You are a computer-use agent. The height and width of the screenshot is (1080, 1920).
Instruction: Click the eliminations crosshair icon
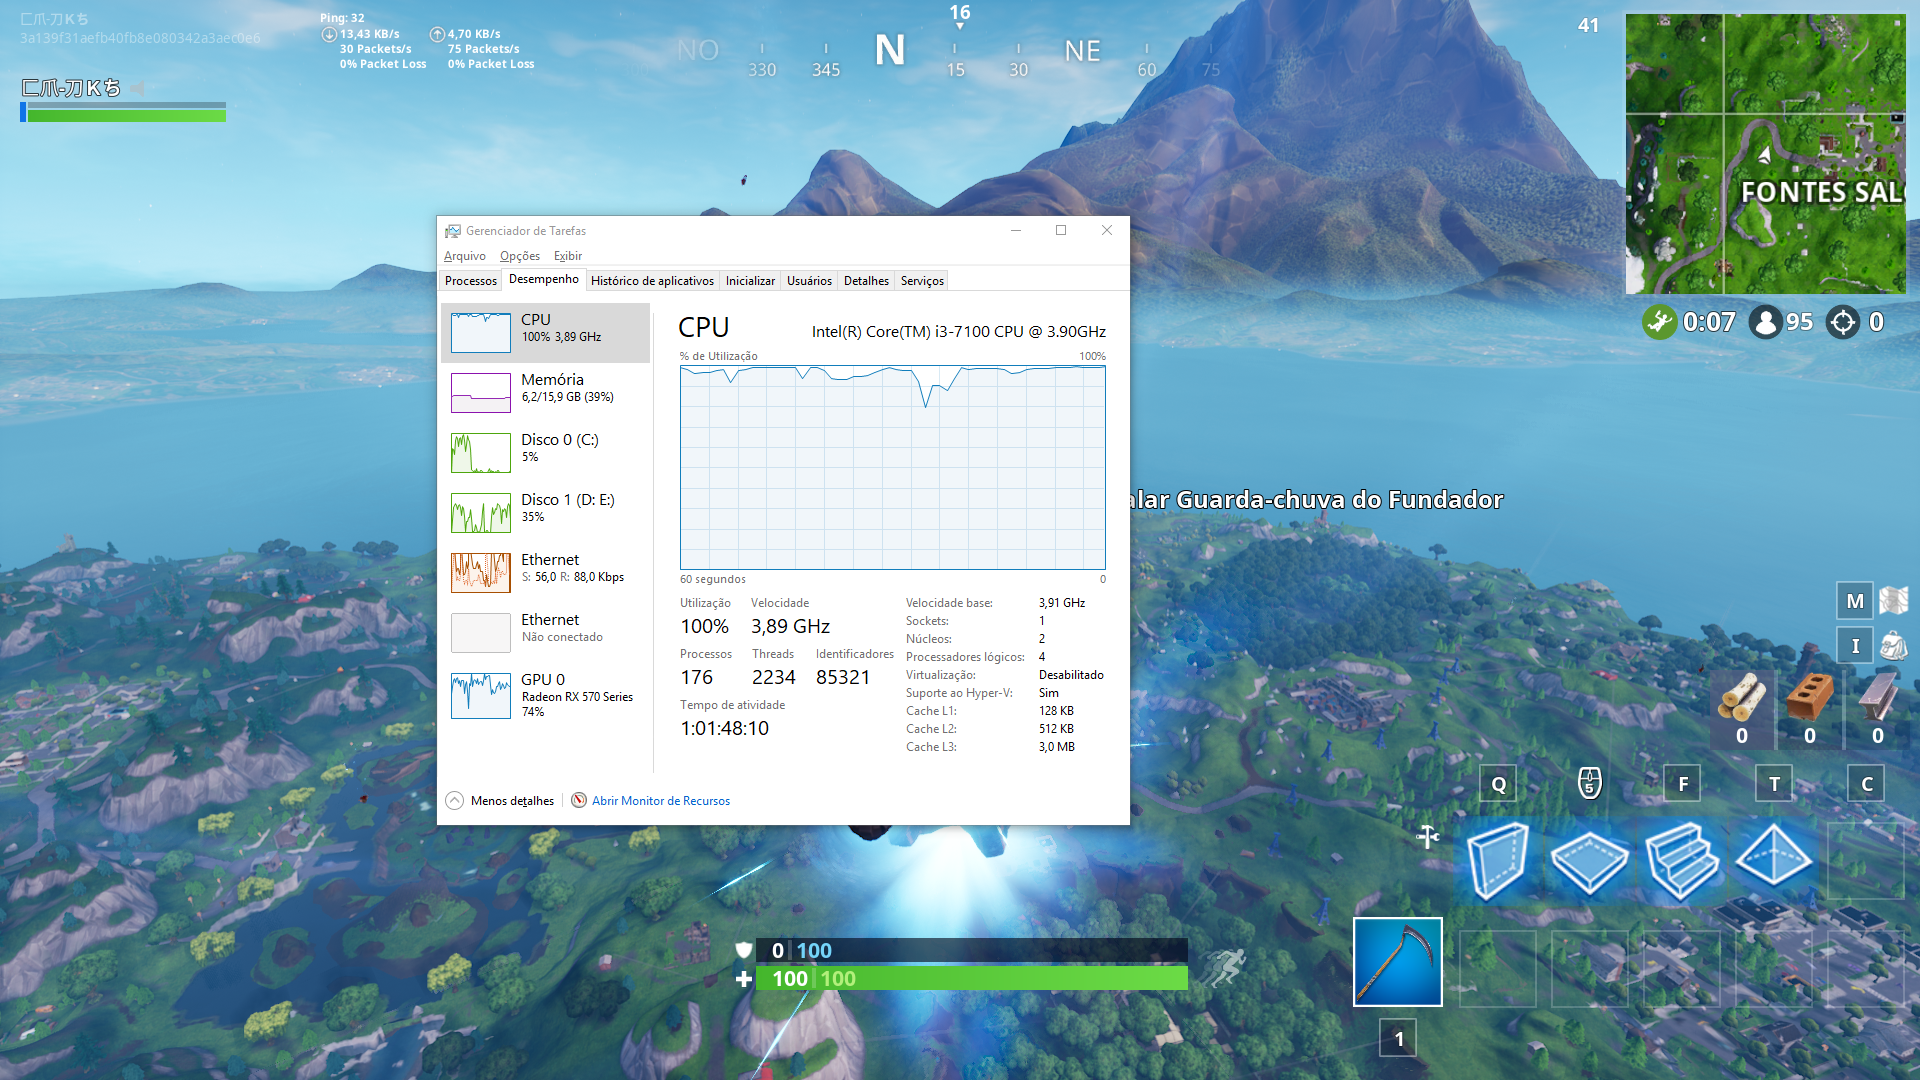pyautogui.click(x=1842, y=322)
